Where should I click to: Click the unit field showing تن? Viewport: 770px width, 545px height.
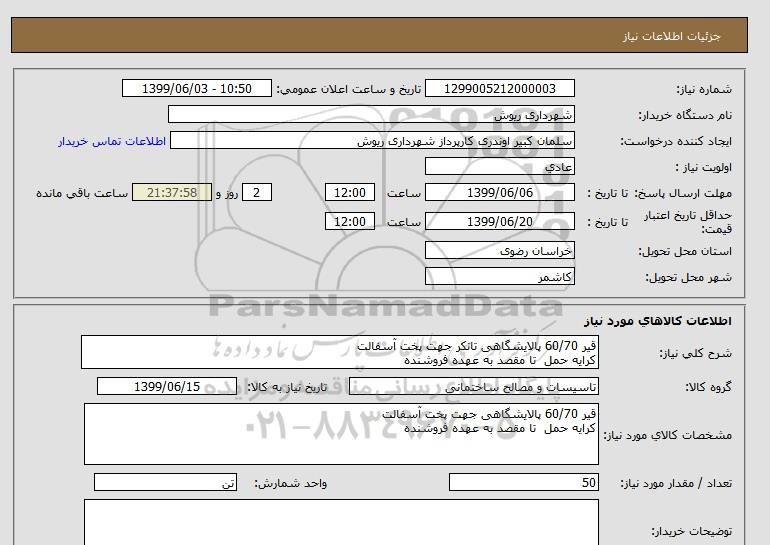(x=165, y=482)
